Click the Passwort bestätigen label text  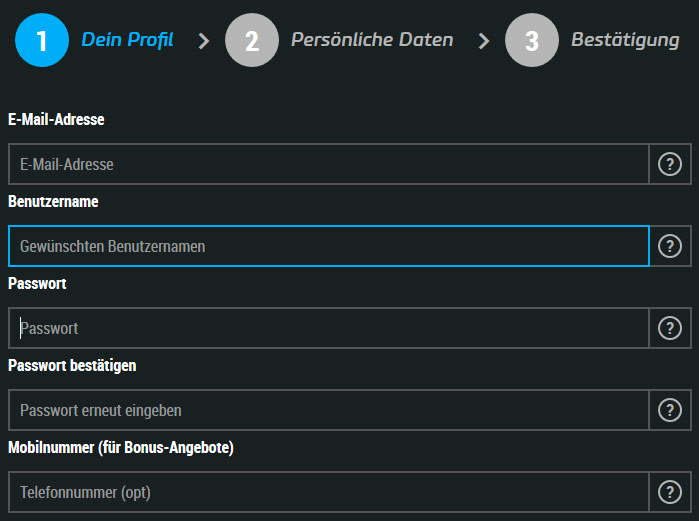[x=72, y=365]
